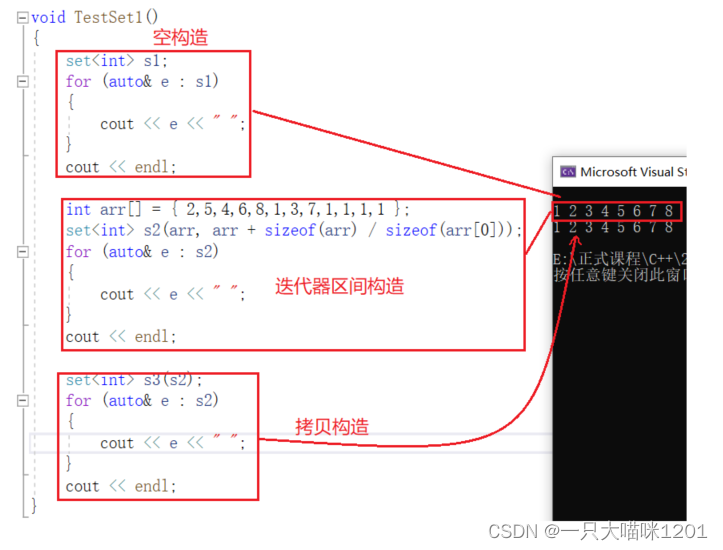Click the CSDN watermark author name
The height and width of the screenshot is (550, 723).
click(x=625, y=532)
